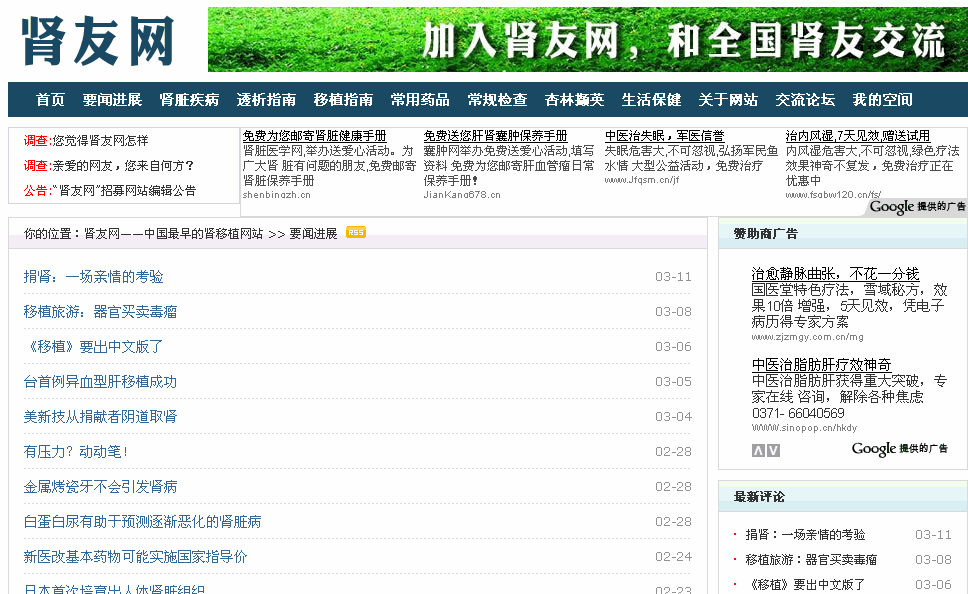Click breadcrumb 要闻进展
The image size is (968, 594).
[x=314, y=233]
